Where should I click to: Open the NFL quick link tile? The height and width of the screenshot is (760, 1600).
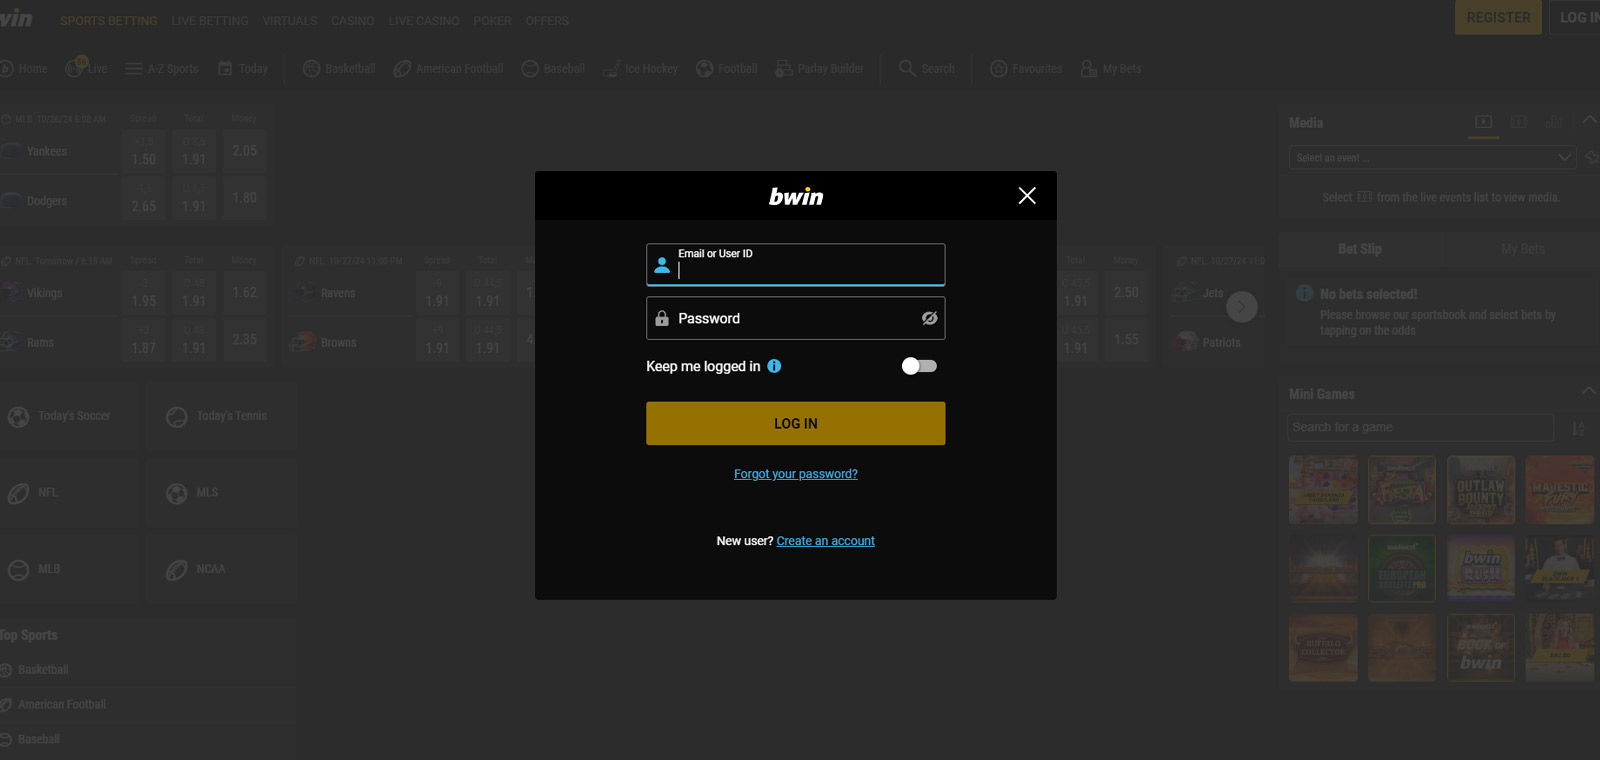[69, 493]
